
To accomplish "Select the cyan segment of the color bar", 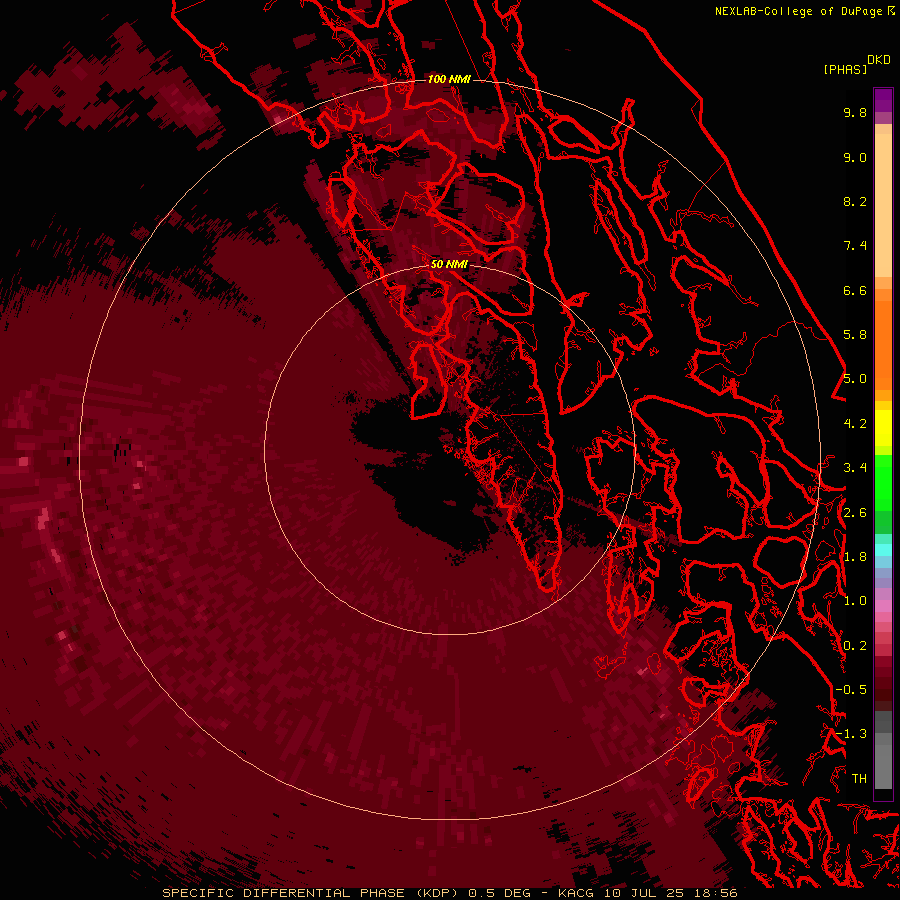I will [x=883, y=549].
